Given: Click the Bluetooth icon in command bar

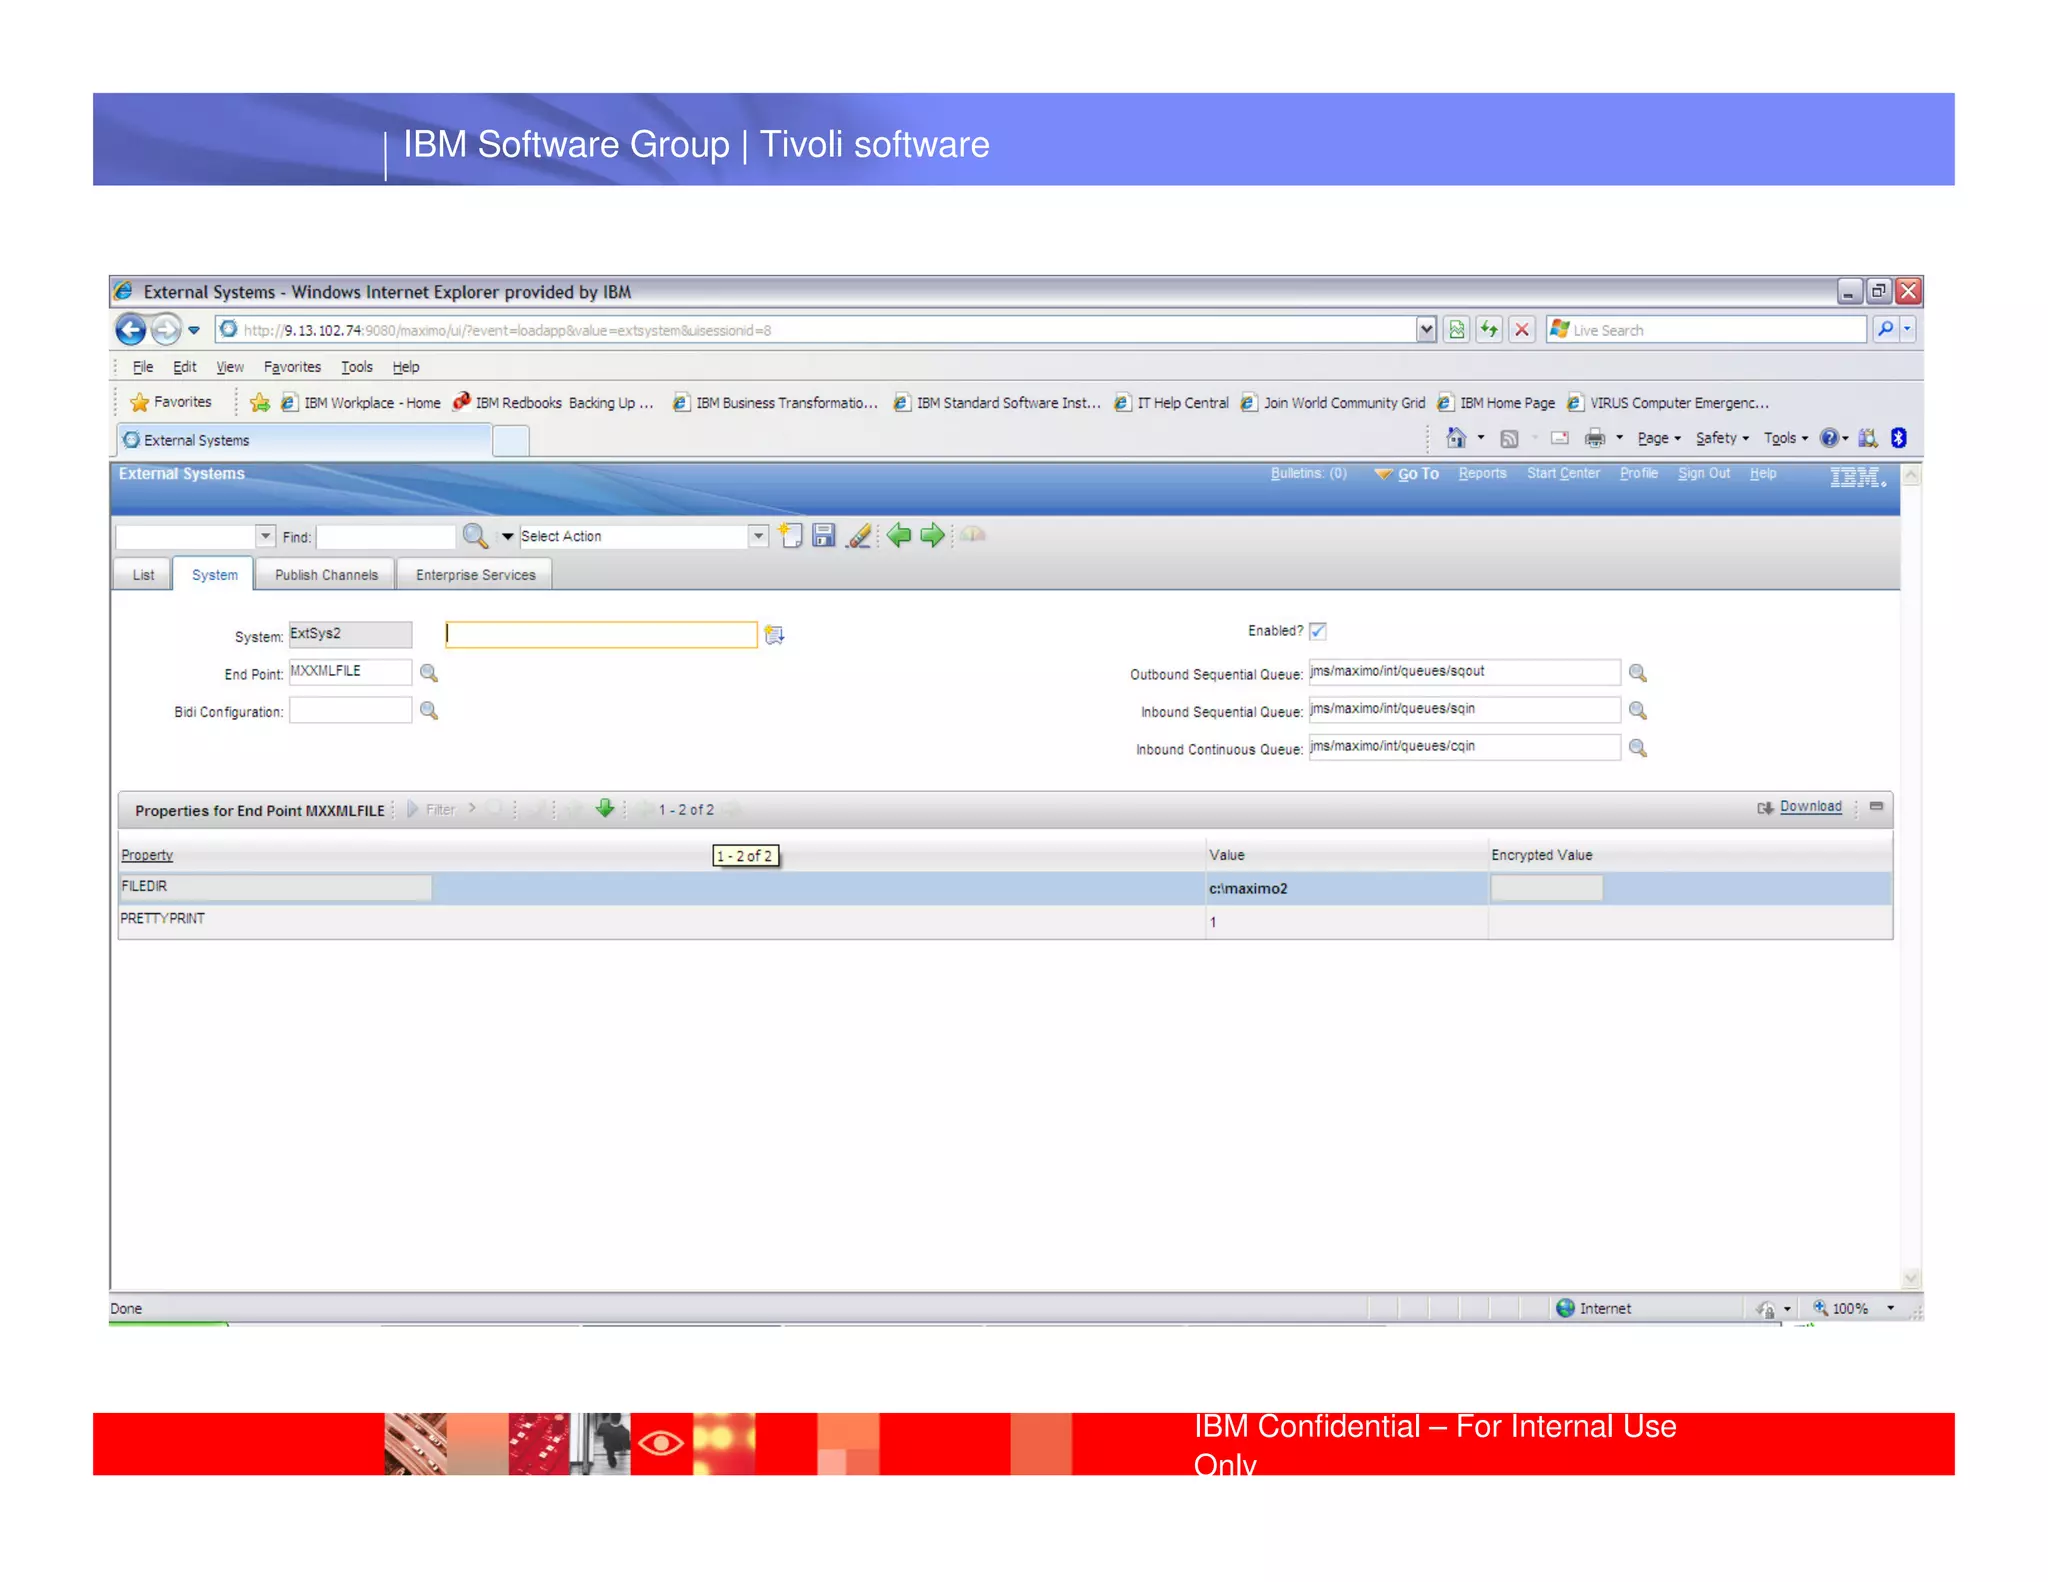Looking at the screenshot, I should point(1899,438).
